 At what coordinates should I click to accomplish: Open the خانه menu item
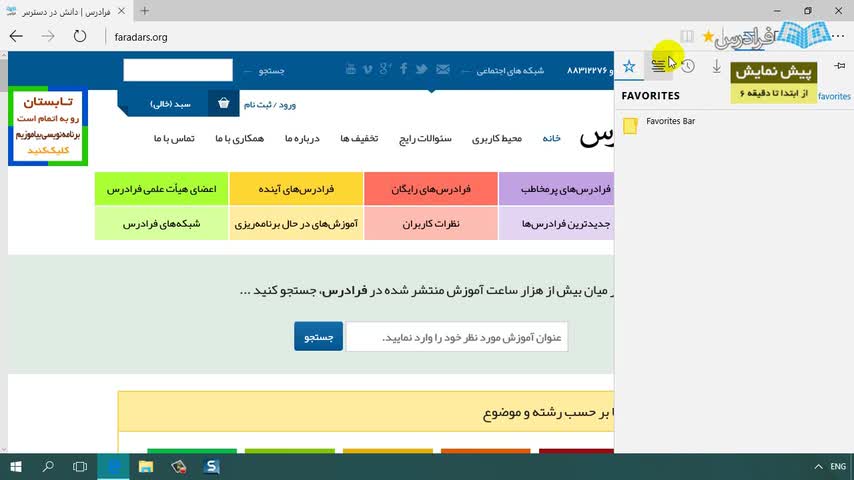[x=551, y=138]
